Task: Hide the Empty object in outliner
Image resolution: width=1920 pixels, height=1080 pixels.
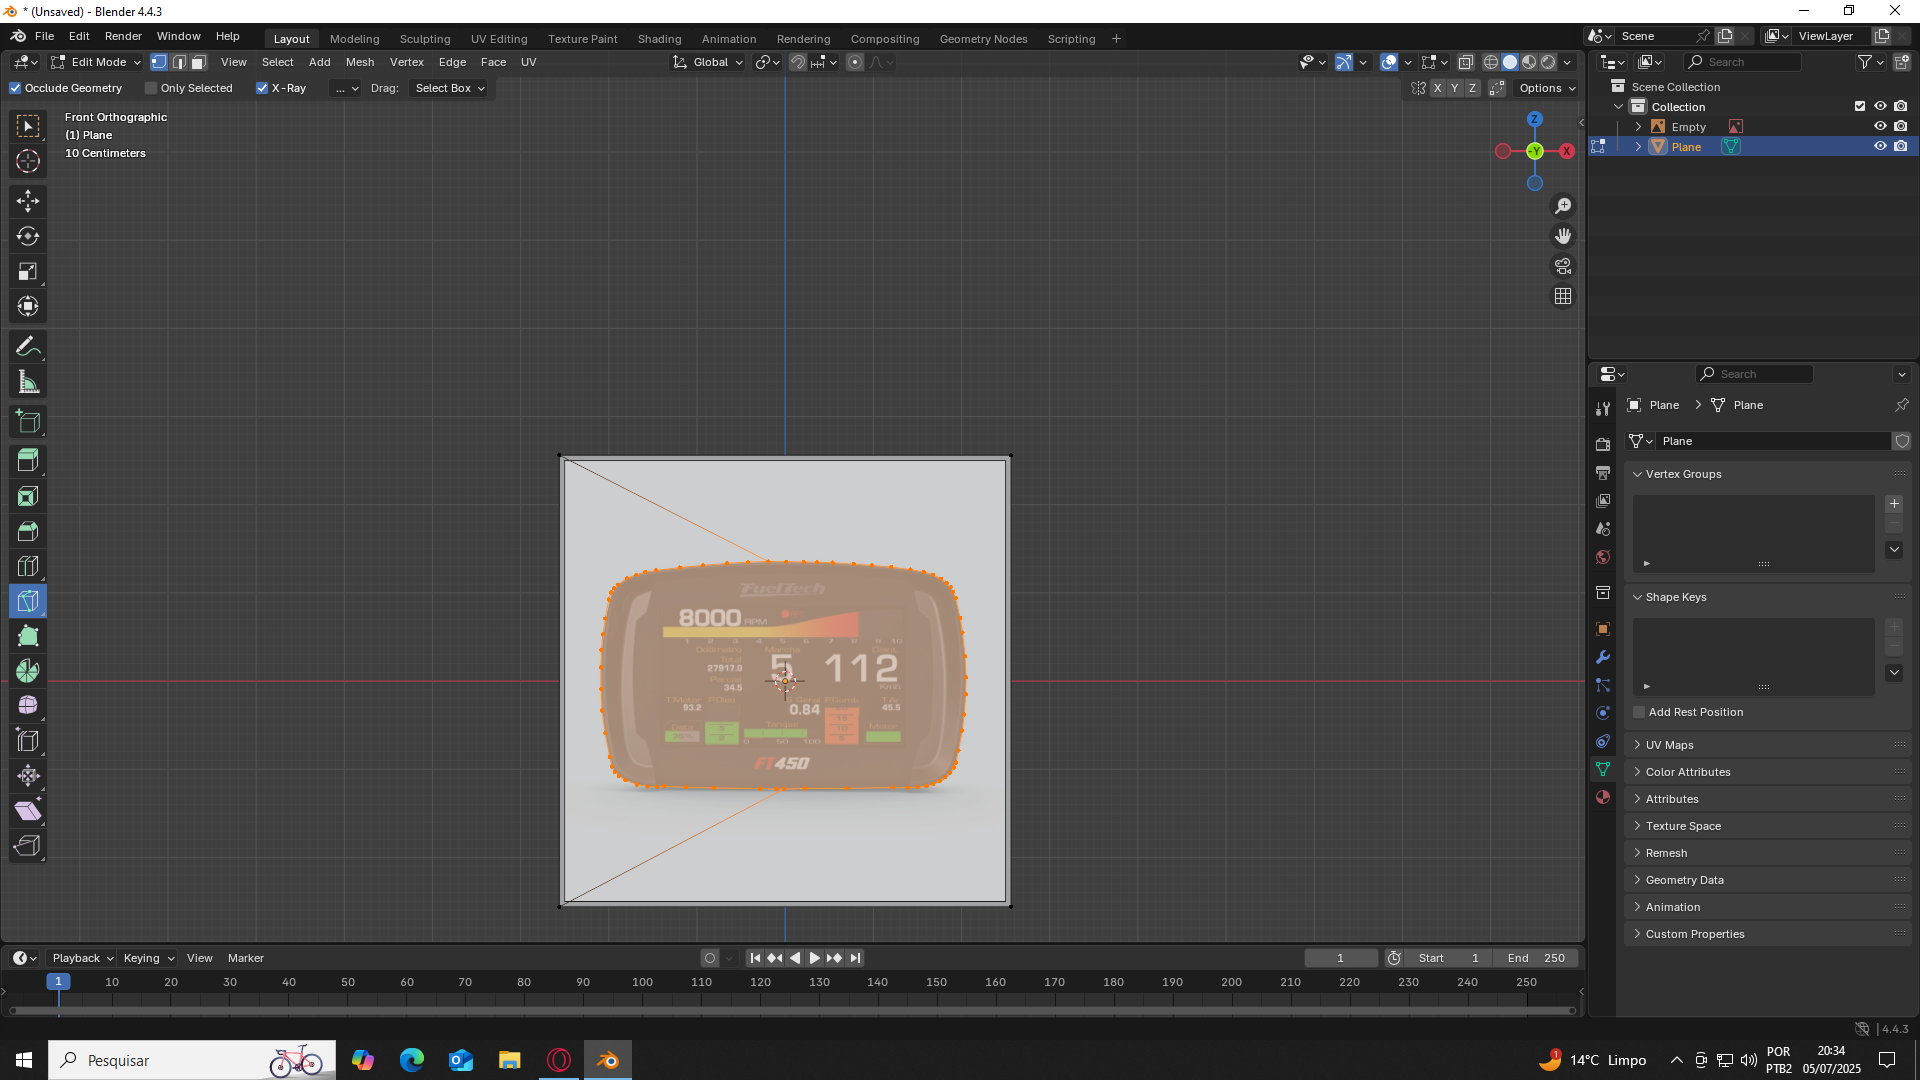Action: [1880, 127]
